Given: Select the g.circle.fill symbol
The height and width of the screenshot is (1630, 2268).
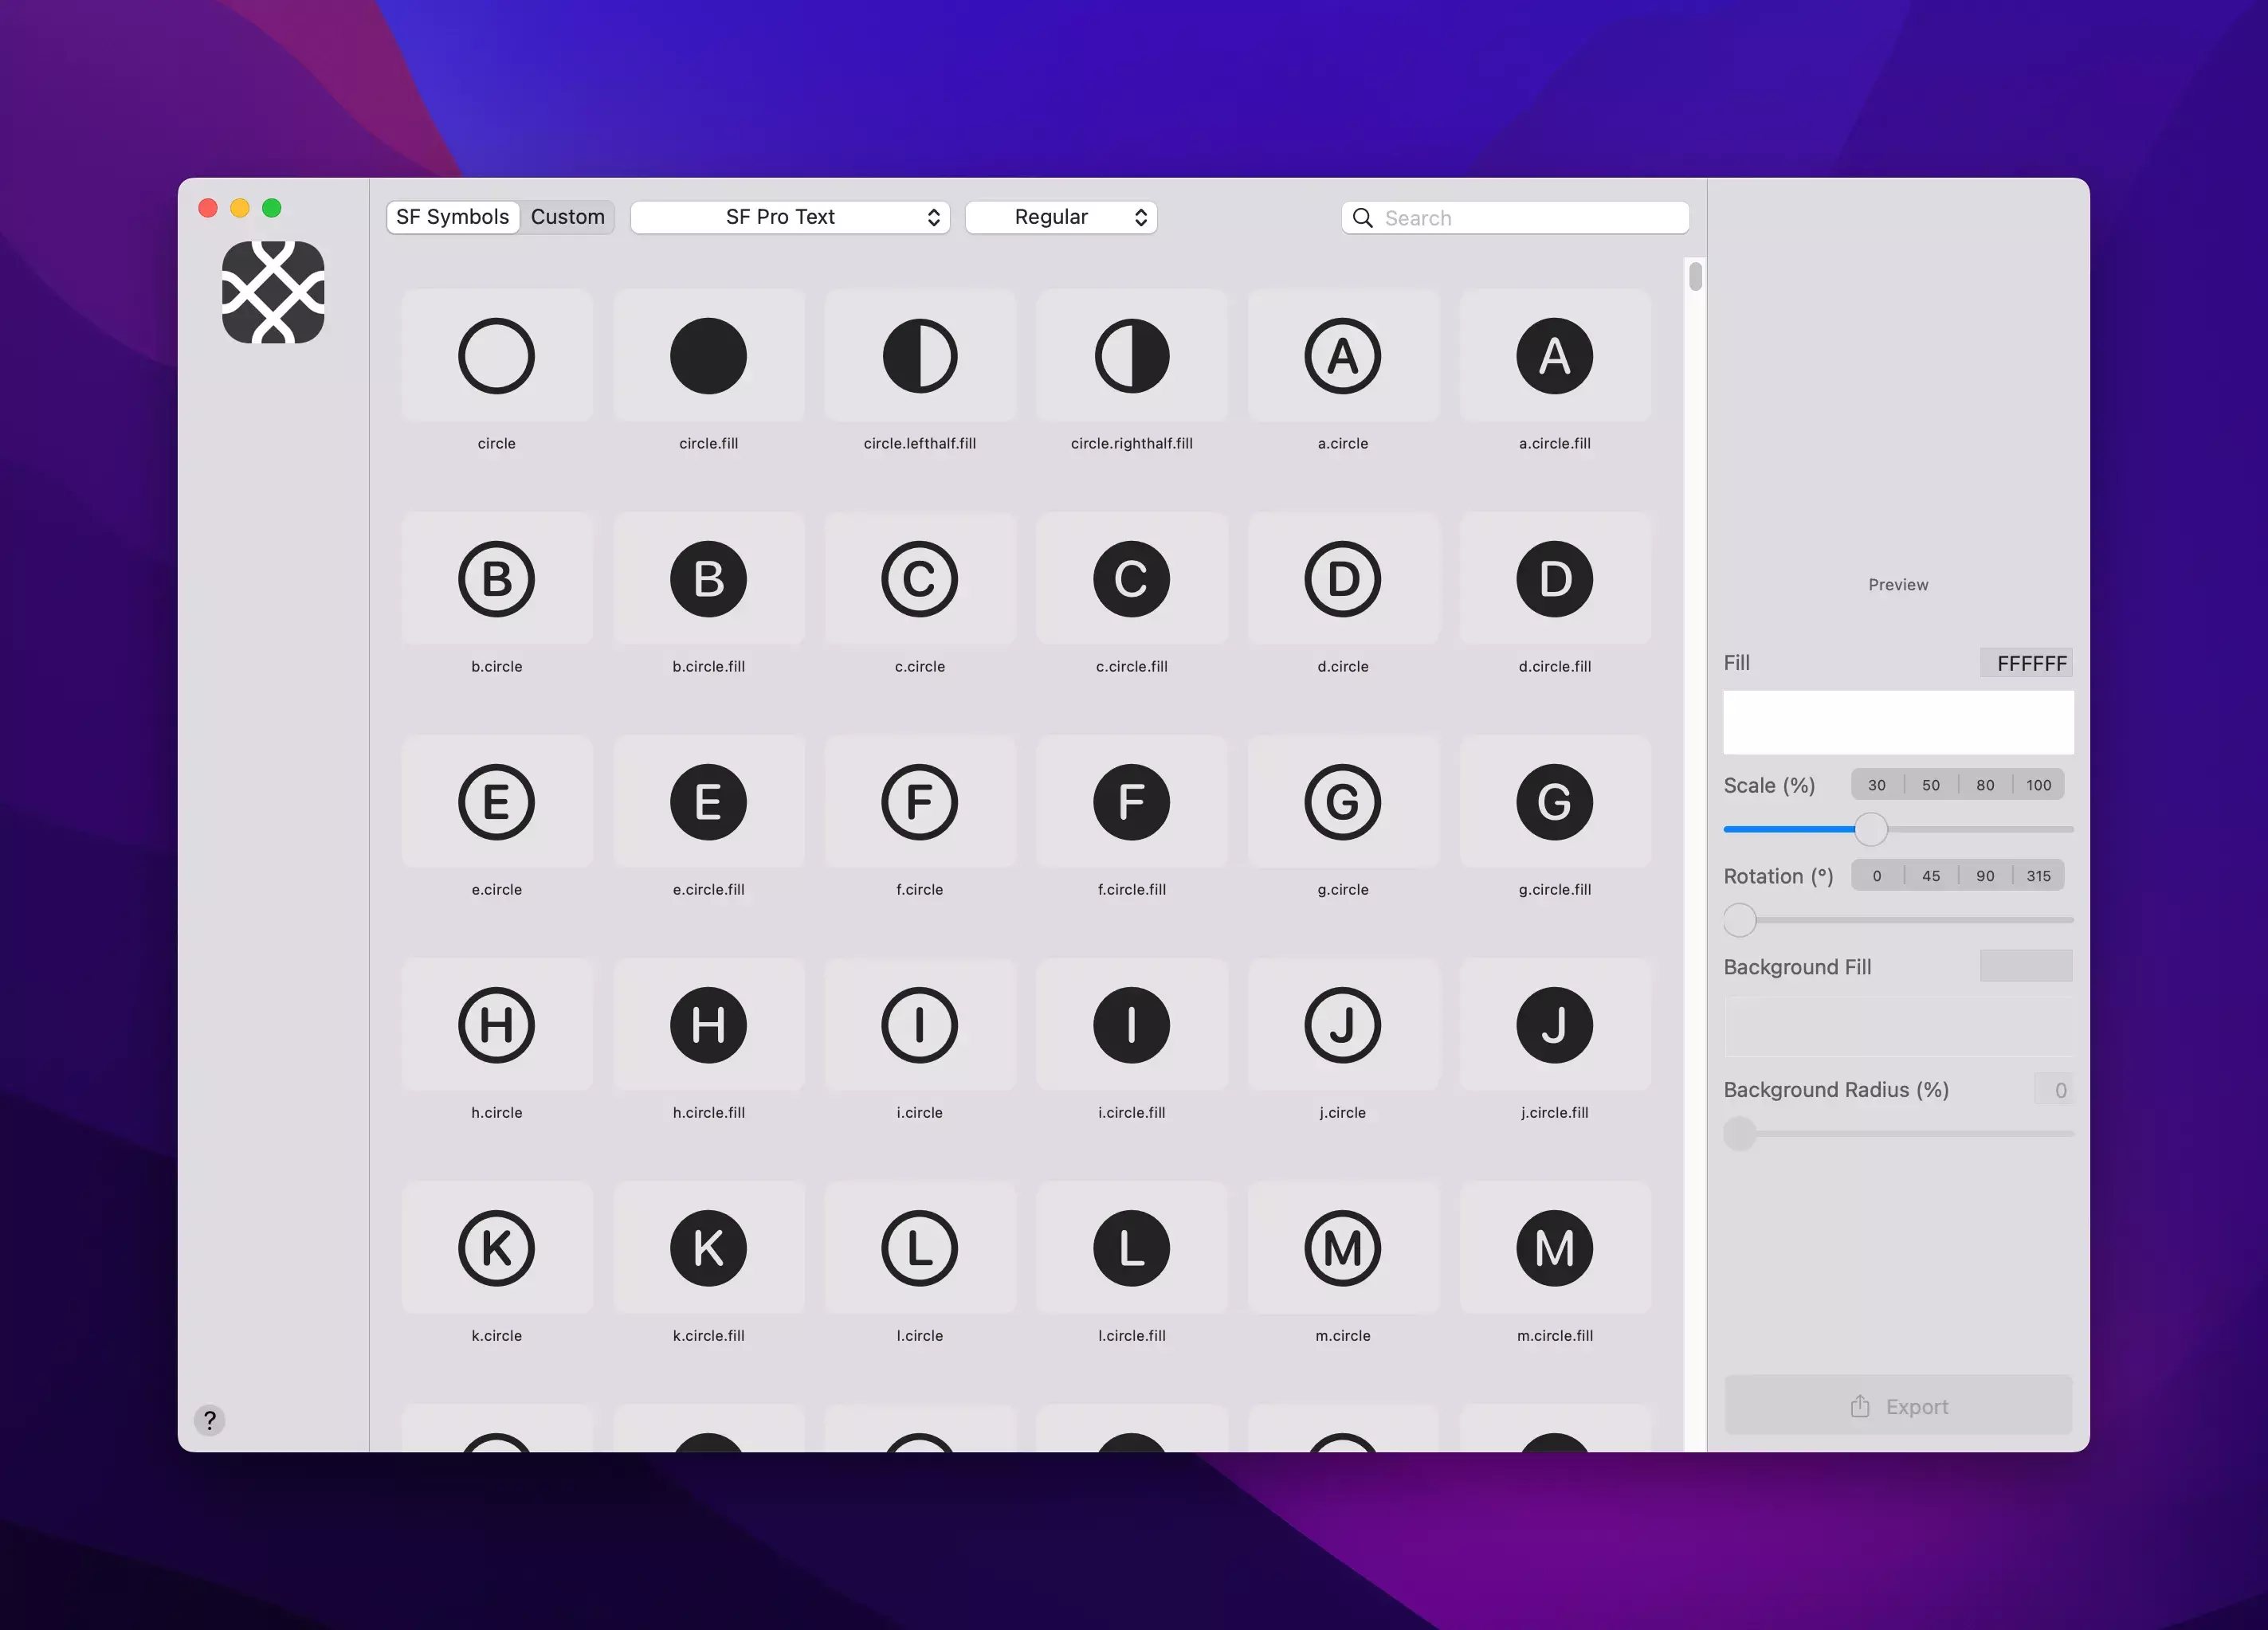Looking at the screenshot, I should click(1554, 802).
